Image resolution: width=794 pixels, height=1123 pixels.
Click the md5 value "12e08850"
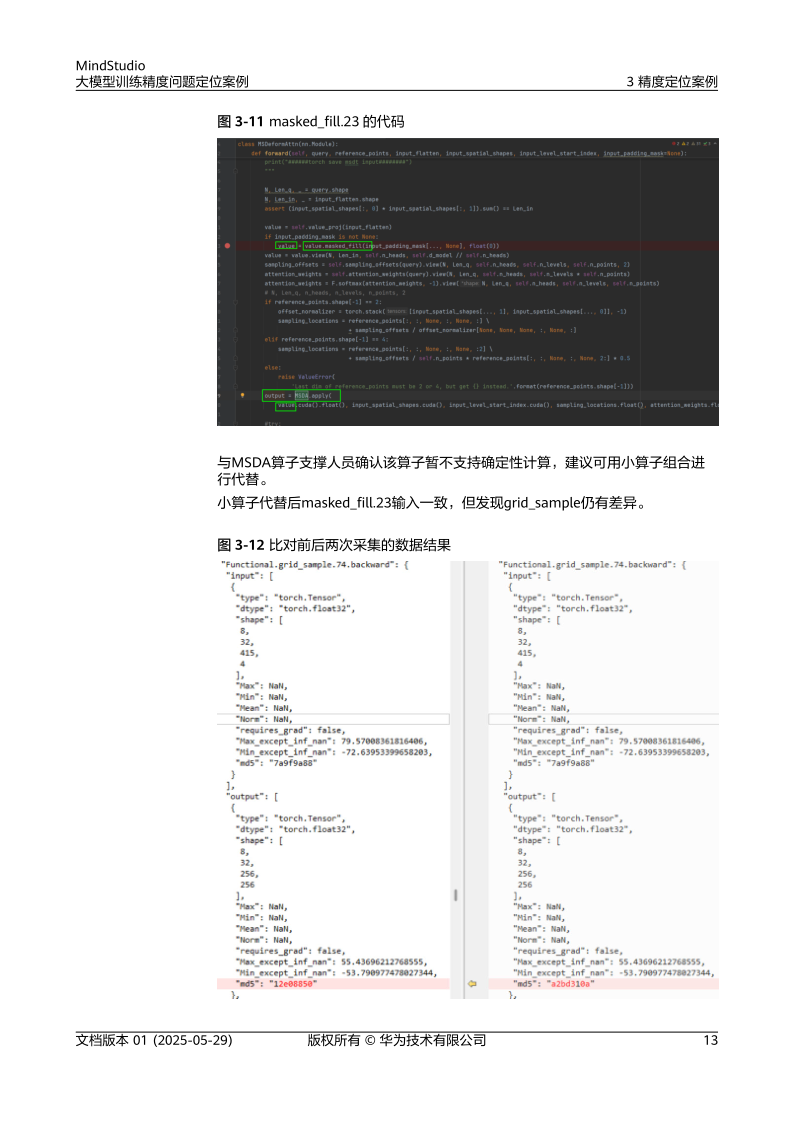[x=293, y=984]
